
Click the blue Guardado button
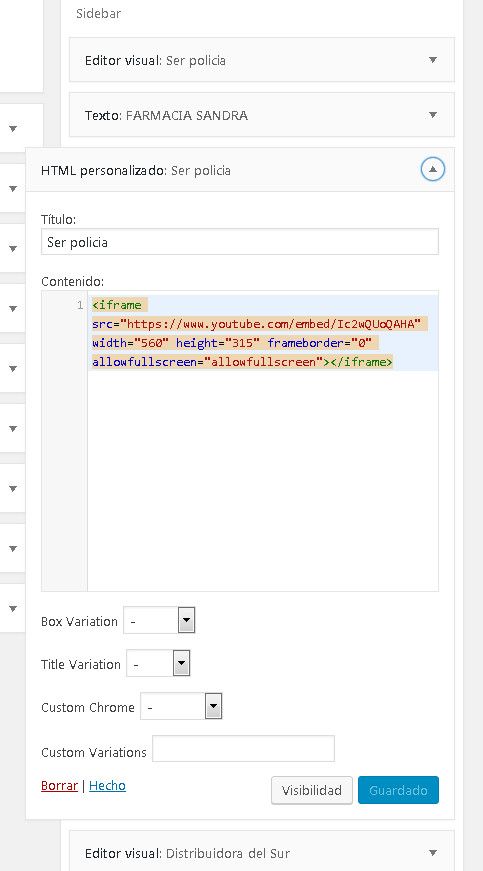[398, 790]
